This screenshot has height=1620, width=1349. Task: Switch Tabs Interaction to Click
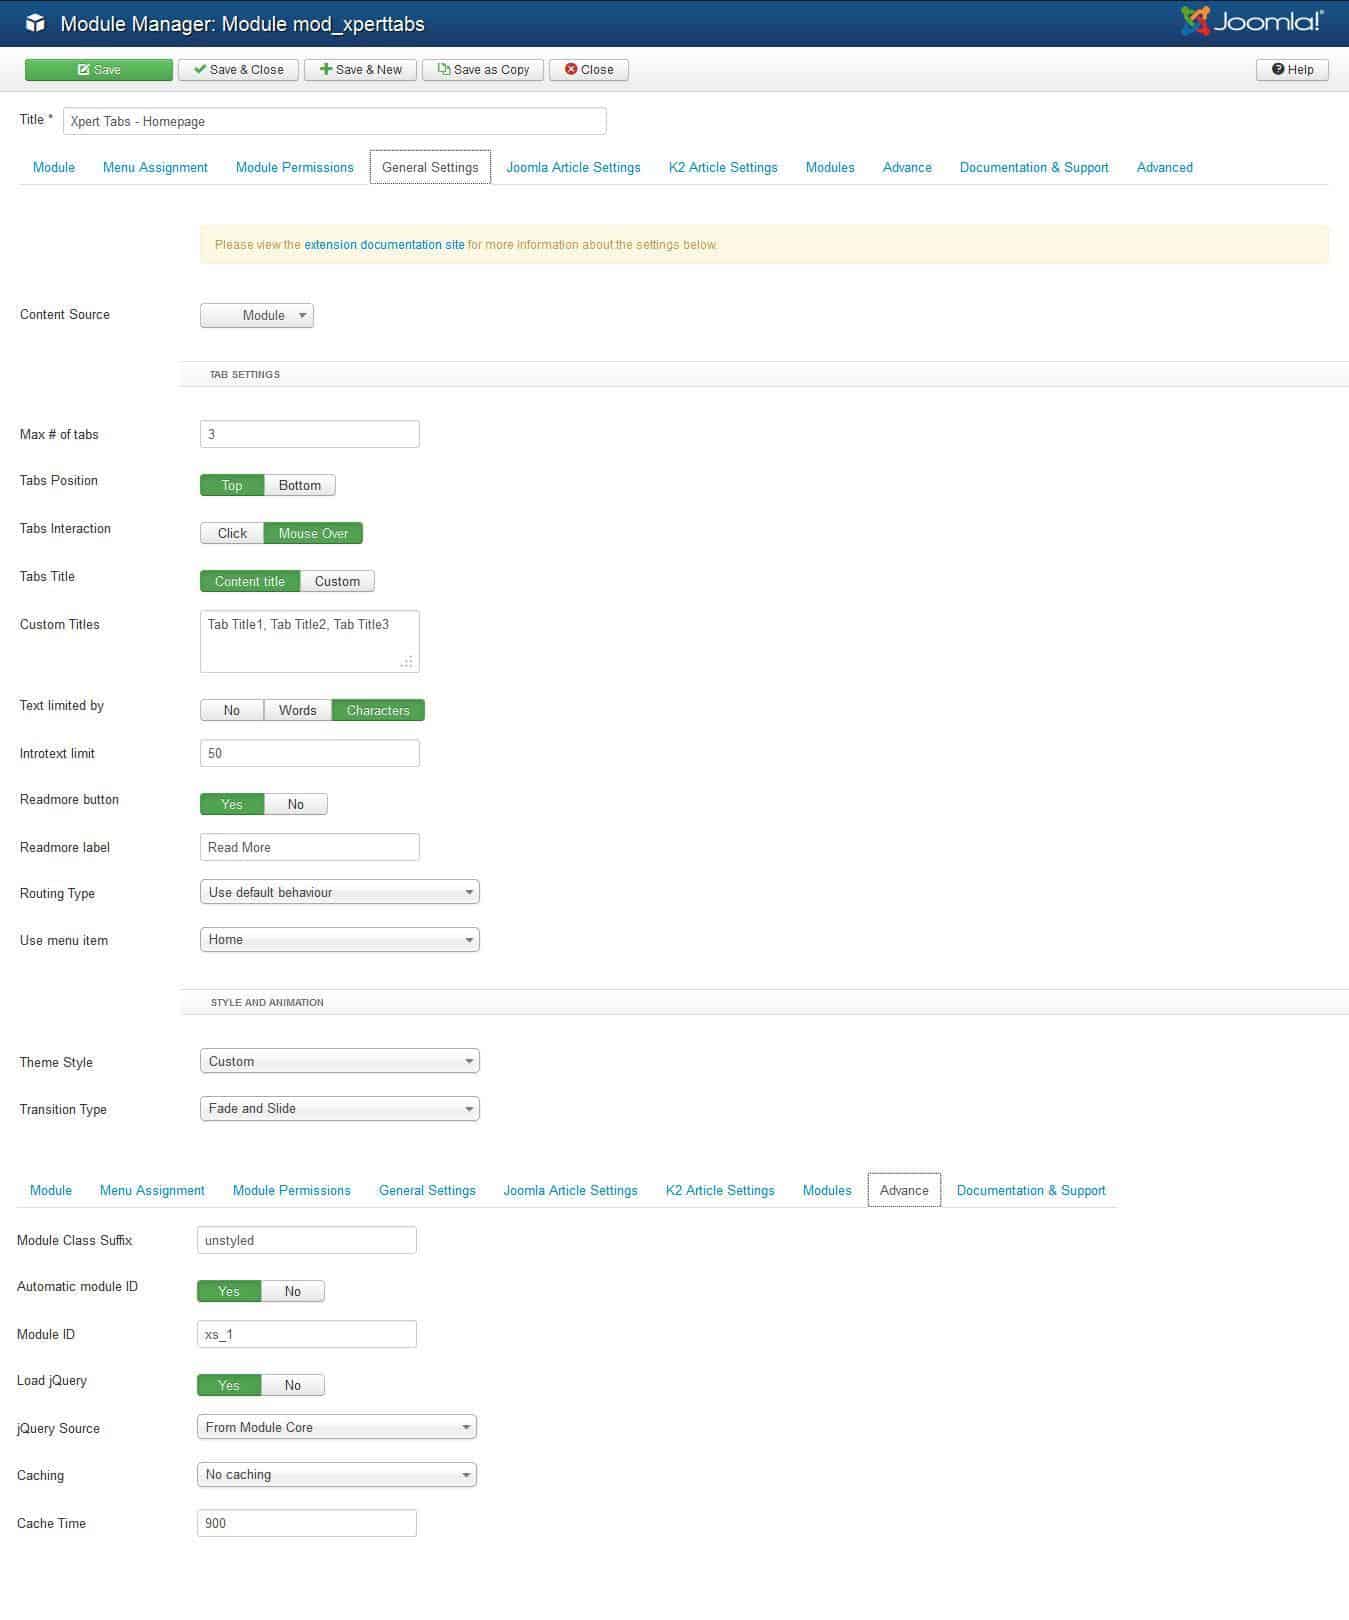coord(232,534)
